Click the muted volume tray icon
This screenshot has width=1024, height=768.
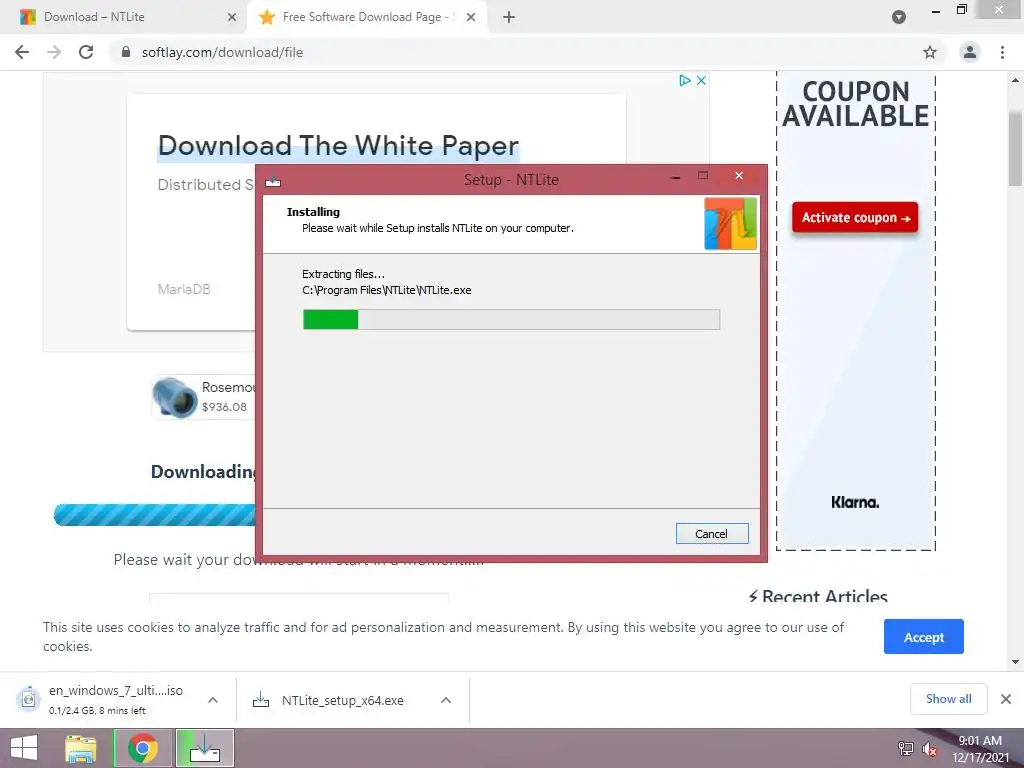pyautogui.click(x=930, y=749)
